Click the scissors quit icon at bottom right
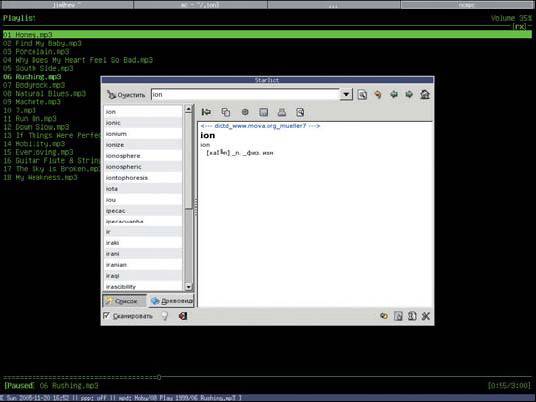This screenshot has width=536, height=402. tap(426, 316)
